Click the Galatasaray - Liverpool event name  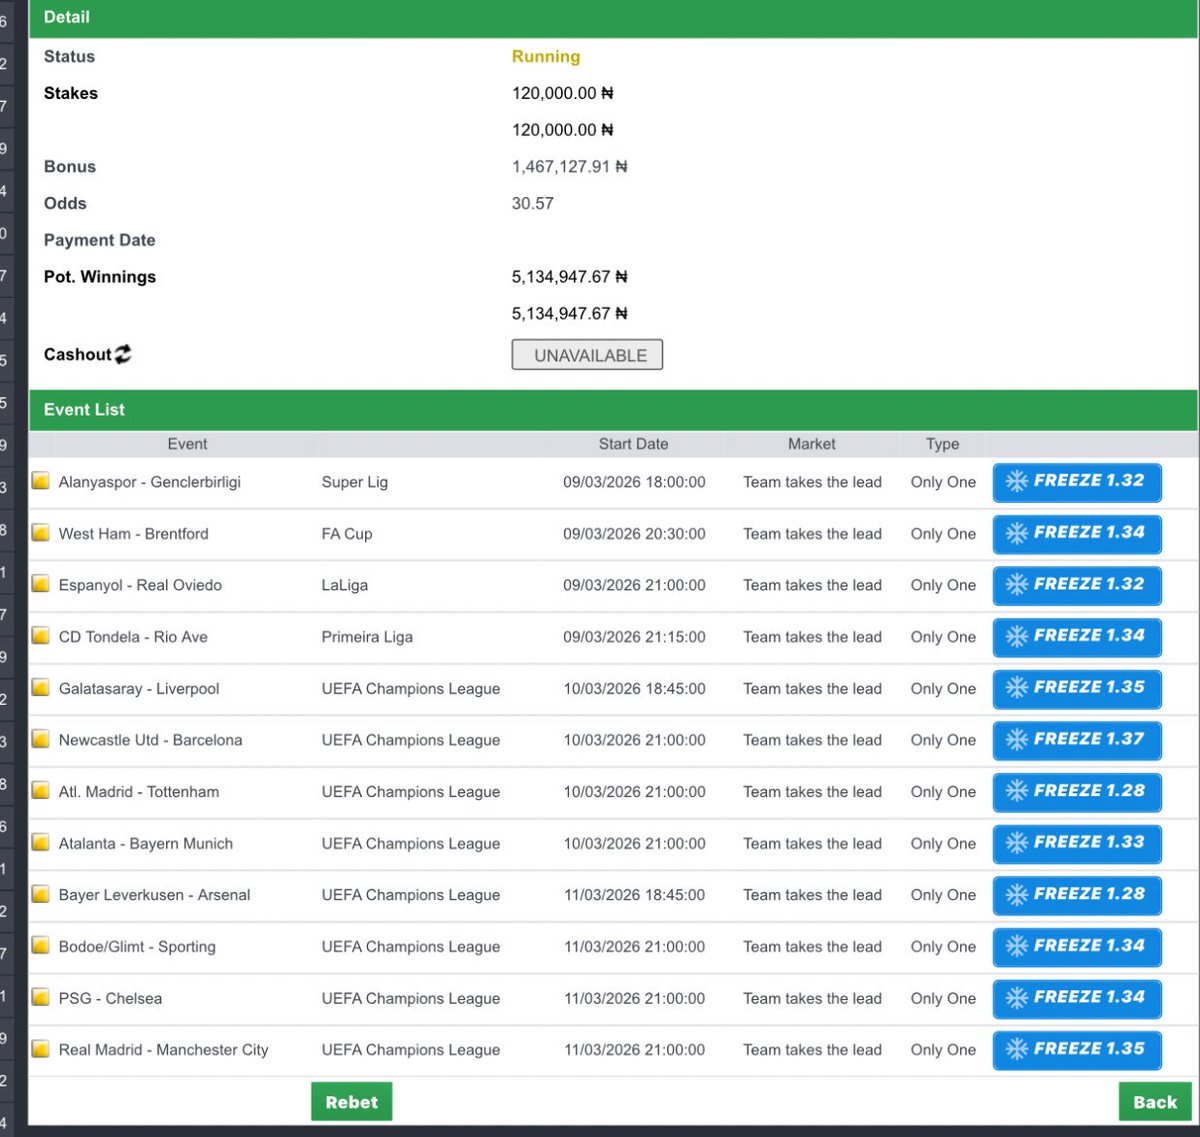point(139,689)
